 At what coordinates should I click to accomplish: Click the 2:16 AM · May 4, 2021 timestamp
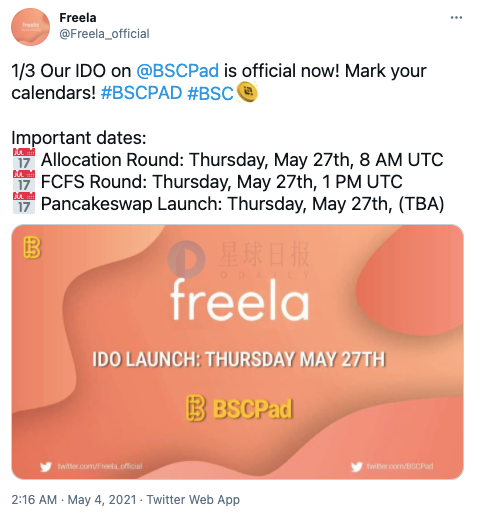pyautogui.click(x=74, y=500)
